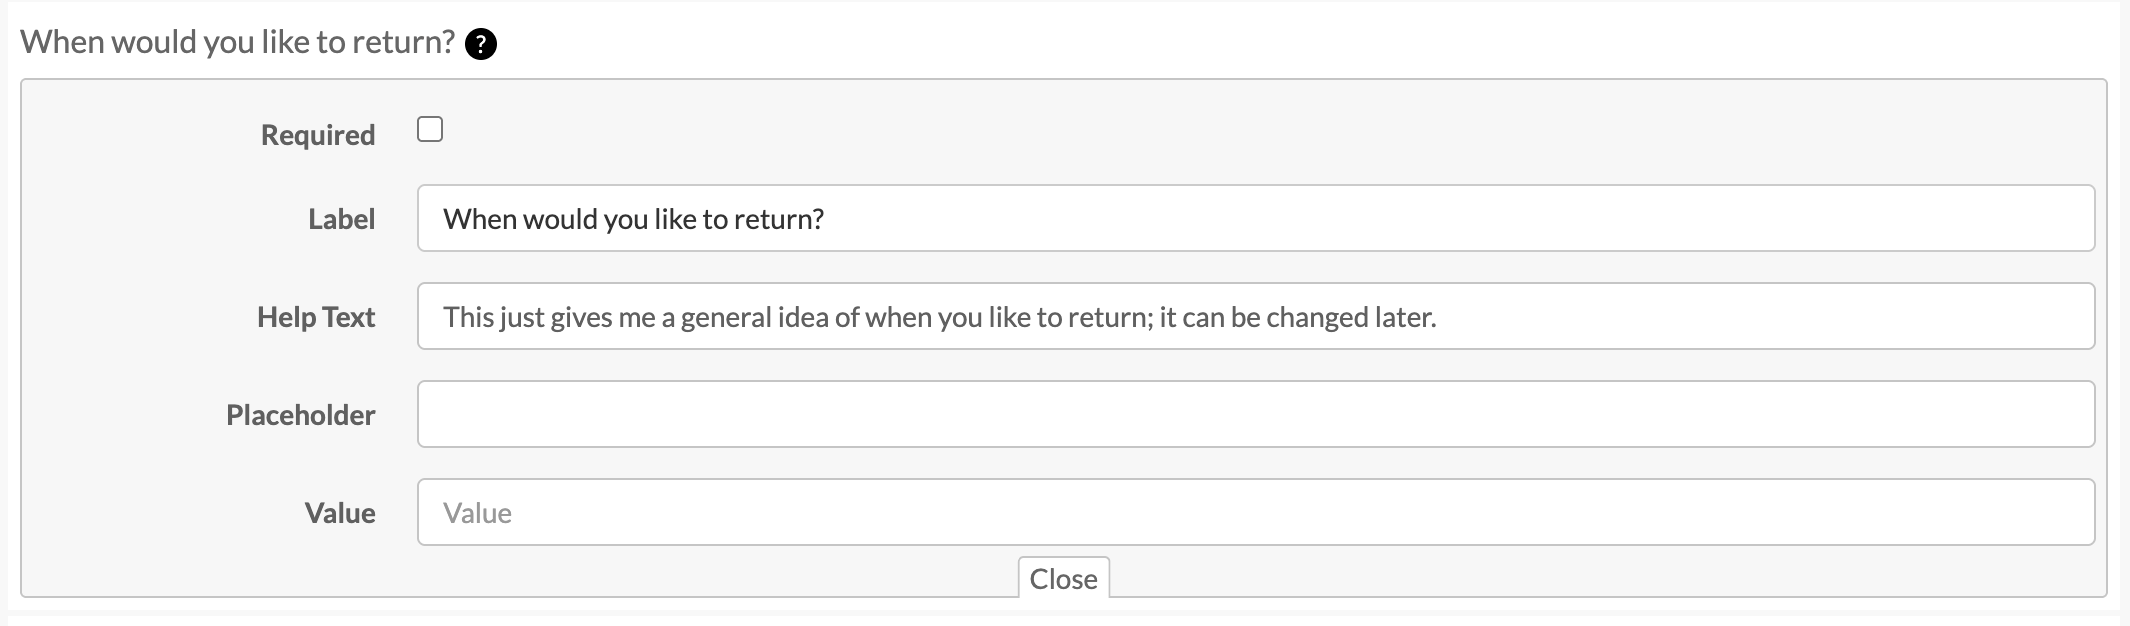Click the "Placeholder" field caption
Viewport: 2130px width, 626px height.
[x=300, y=415]
